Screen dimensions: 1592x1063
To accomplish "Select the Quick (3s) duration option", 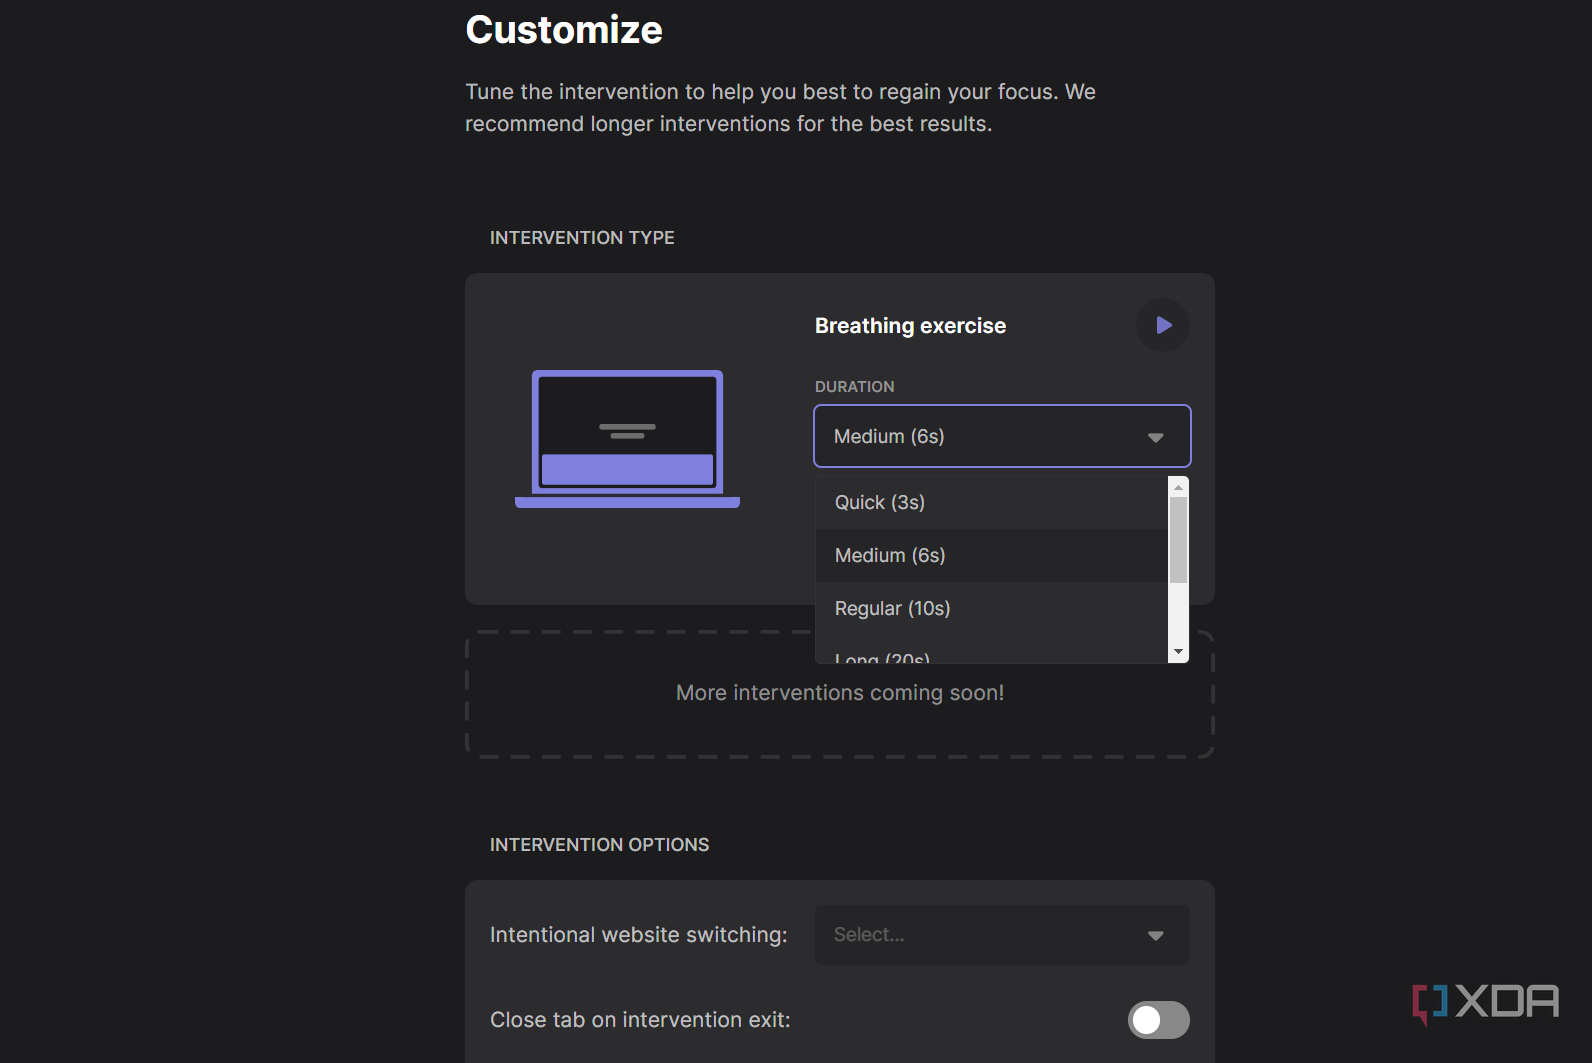I will 991,502.
